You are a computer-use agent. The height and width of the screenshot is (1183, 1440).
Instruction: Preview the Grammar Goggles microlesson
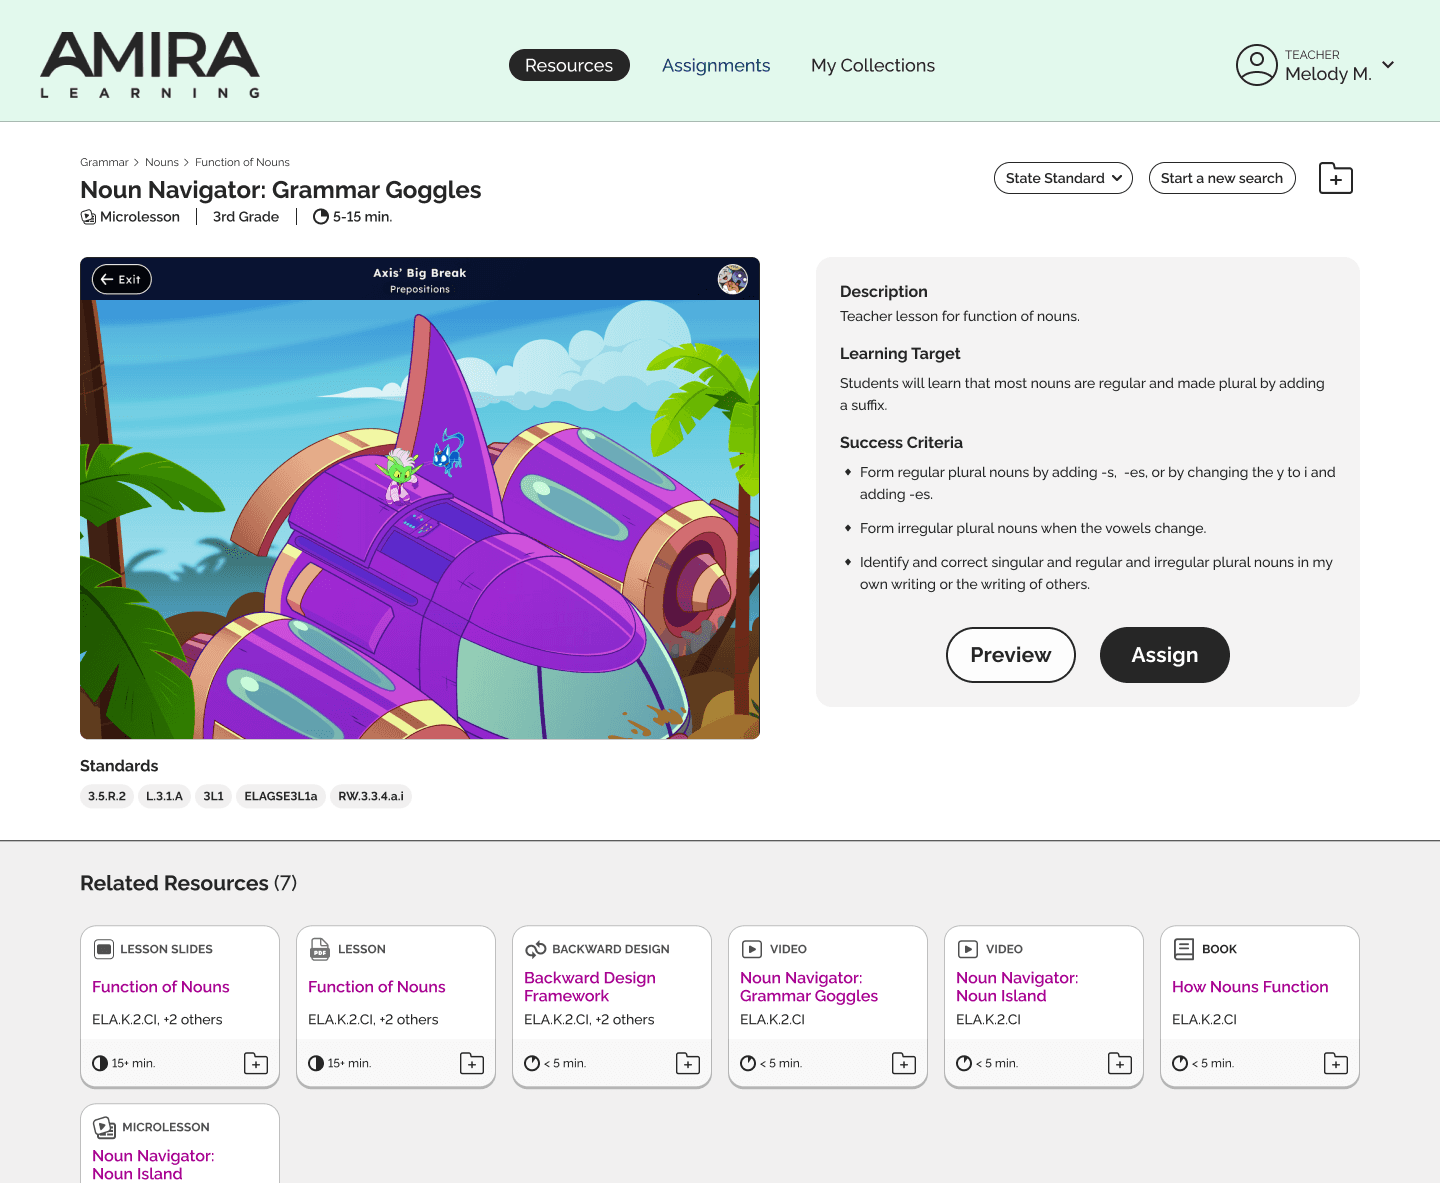click(x=1011, y=655)
